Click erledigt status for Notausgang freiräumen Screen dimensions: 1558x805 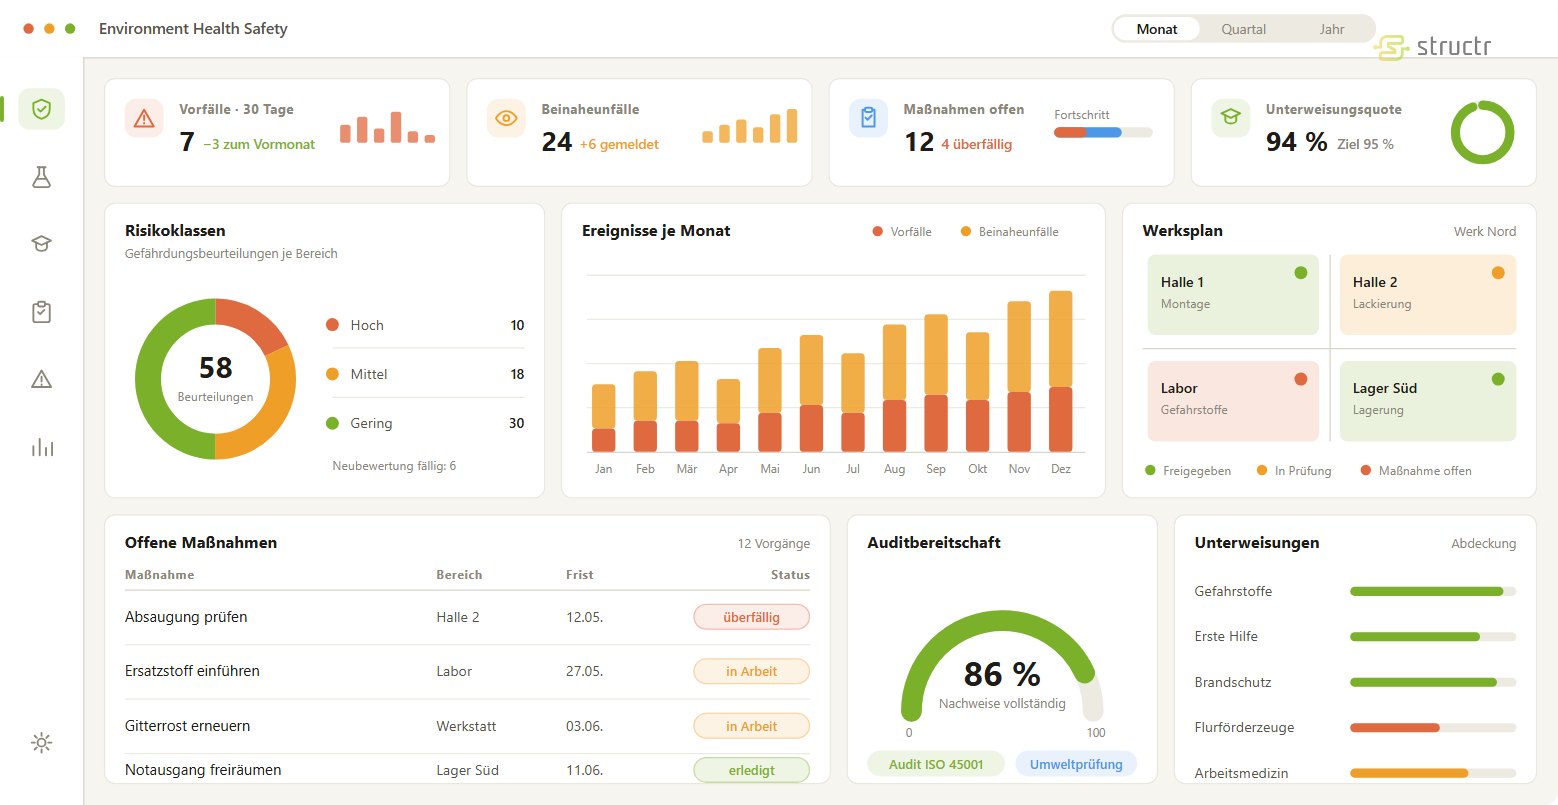[751, 770]
